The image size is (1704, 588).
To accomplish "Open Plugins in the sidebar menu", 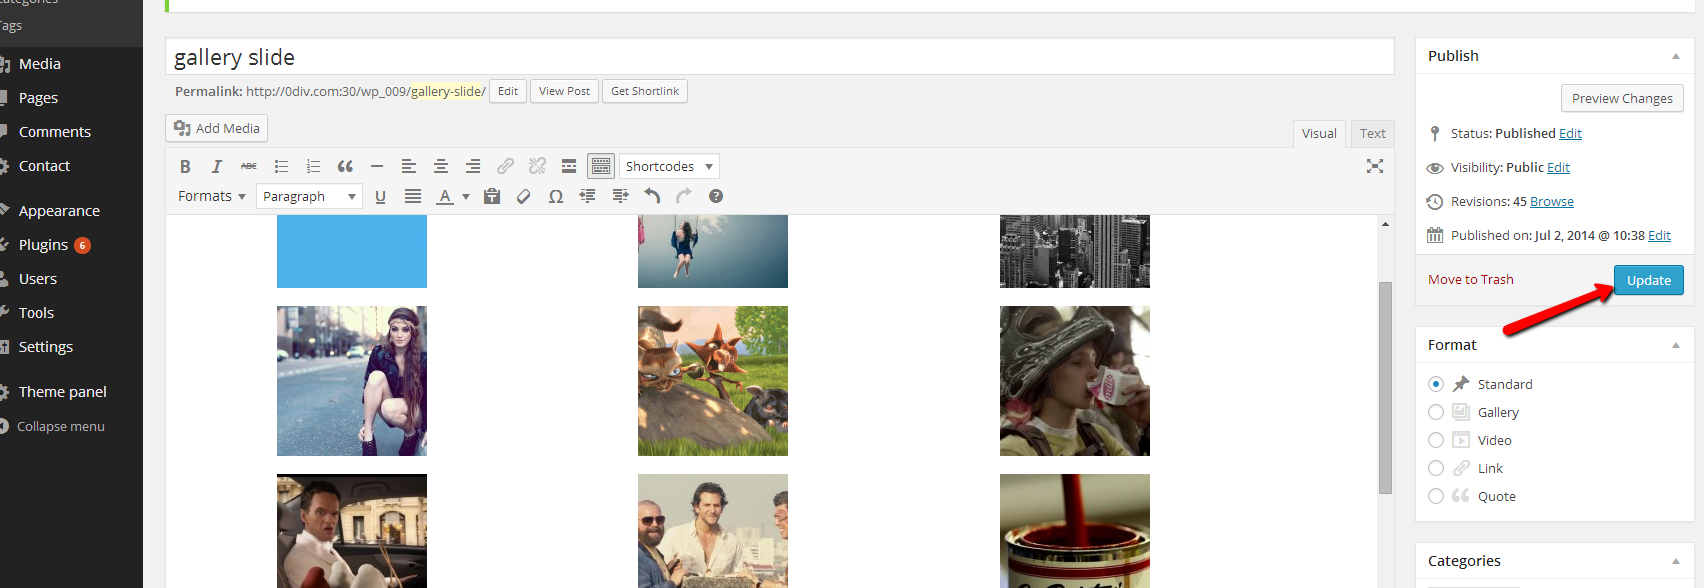I will click(x=44, y=245).
